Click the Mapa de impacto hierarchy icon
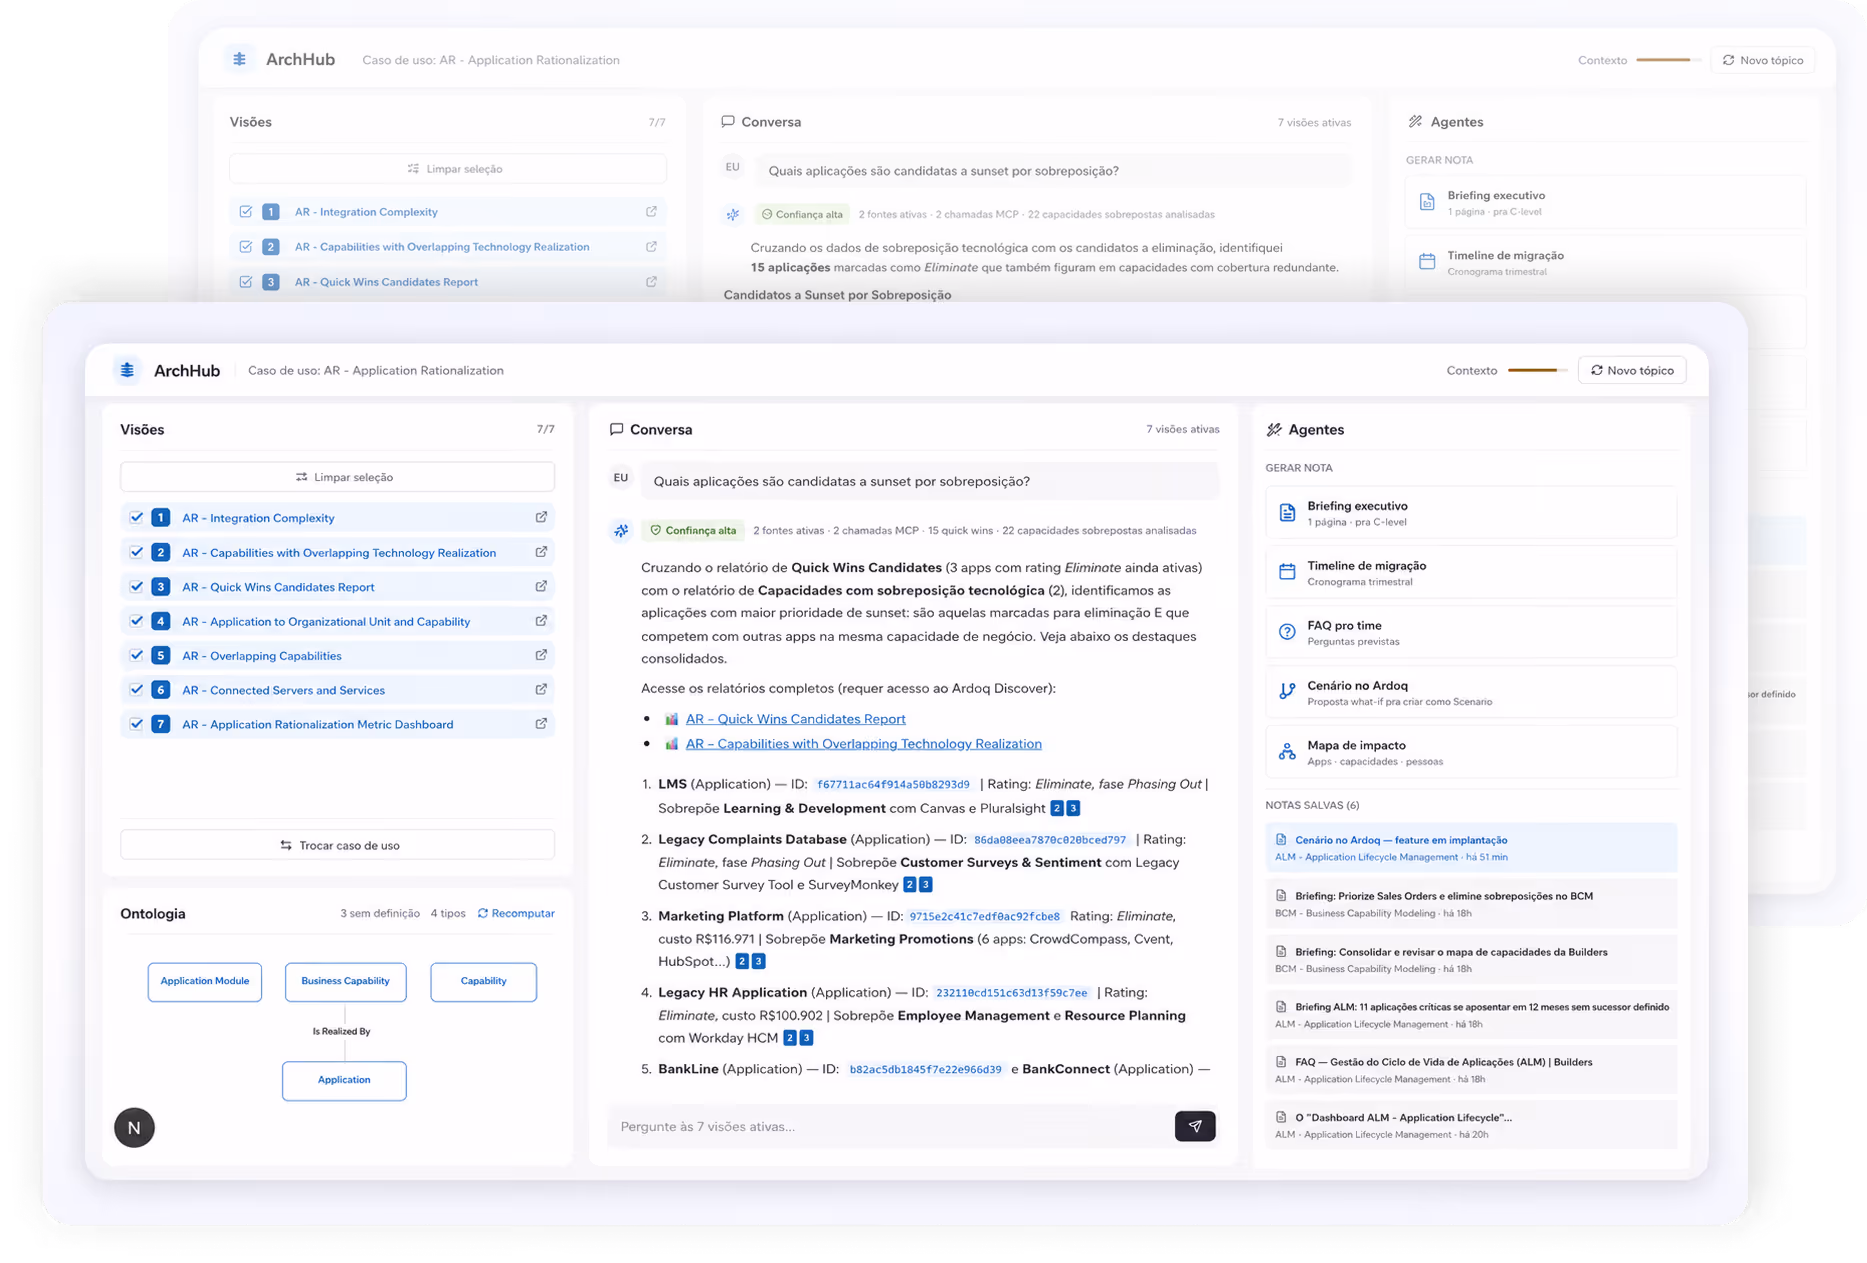1867x1263 pixels. [x=1287, y=752]
